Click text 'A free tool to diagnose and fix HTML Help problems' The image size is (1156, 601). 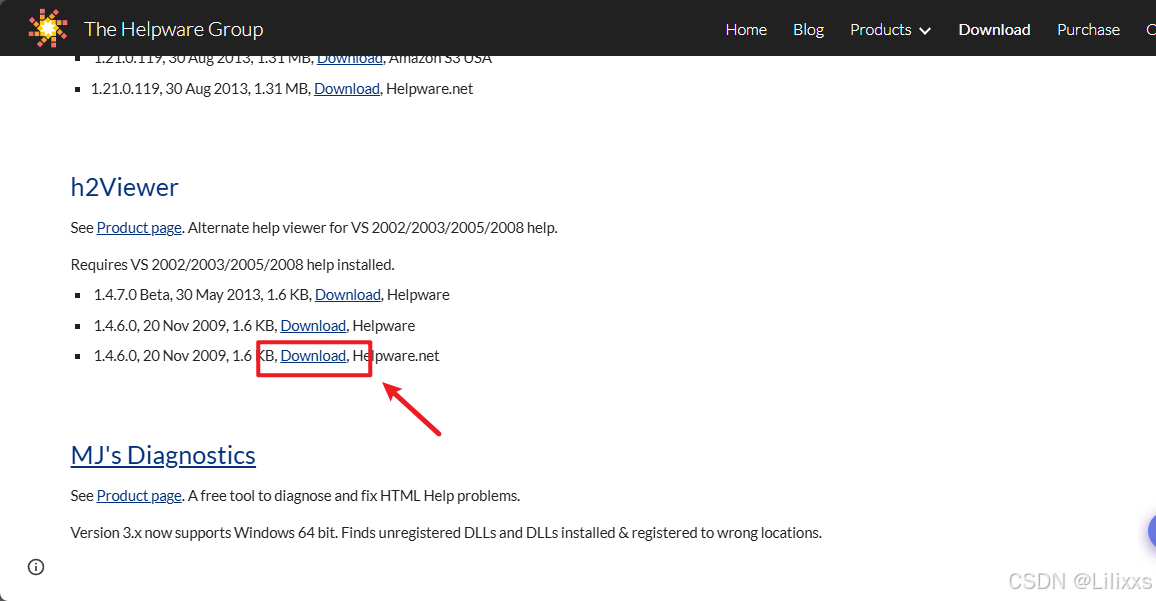click(x=352, y=496)
